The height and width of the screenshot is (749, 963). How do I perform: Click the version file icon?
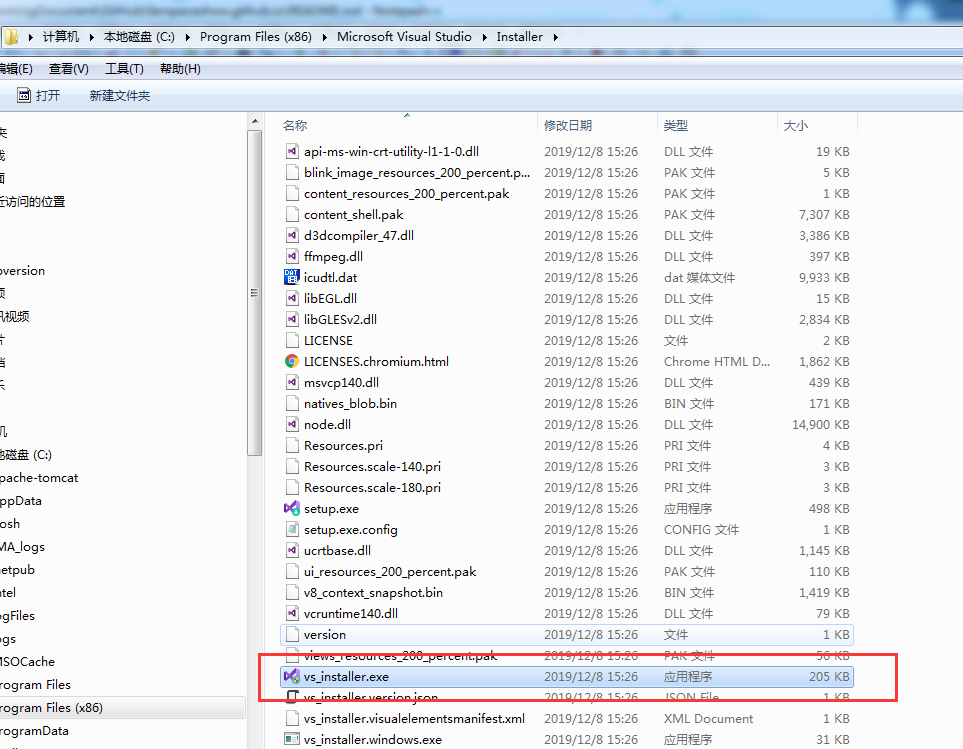(x=292, y=634)
